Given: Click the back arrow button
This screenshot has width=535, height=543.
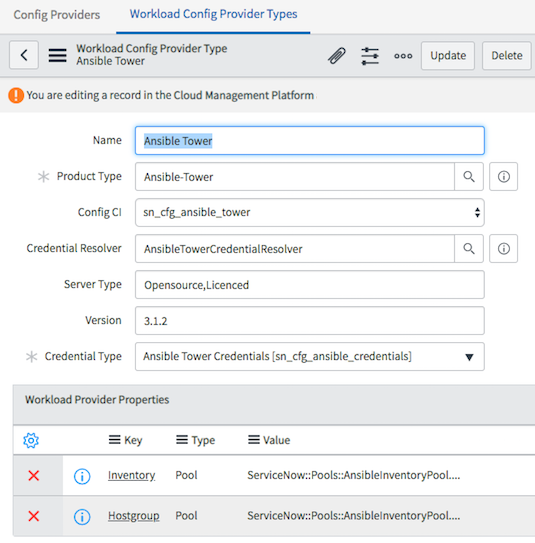Looking at the screenshot, I should click(24, 55).
